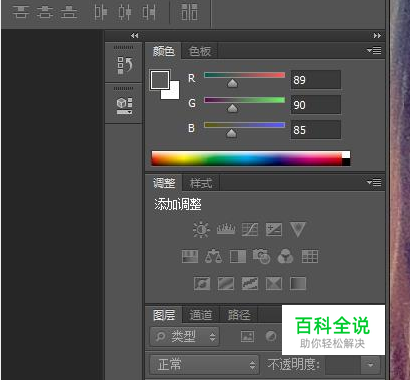The width and height of the screenshot is (410, 380).
Task: Click the foreground color swatch
Action: click(160, 80)
